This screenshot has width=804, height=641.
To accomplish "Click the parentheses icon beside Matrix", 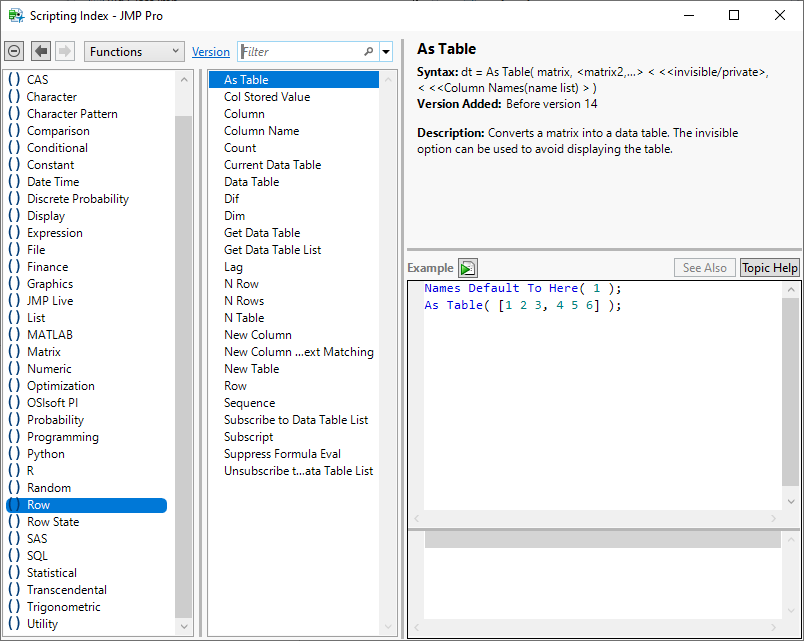I will click(x=14, y=352).
